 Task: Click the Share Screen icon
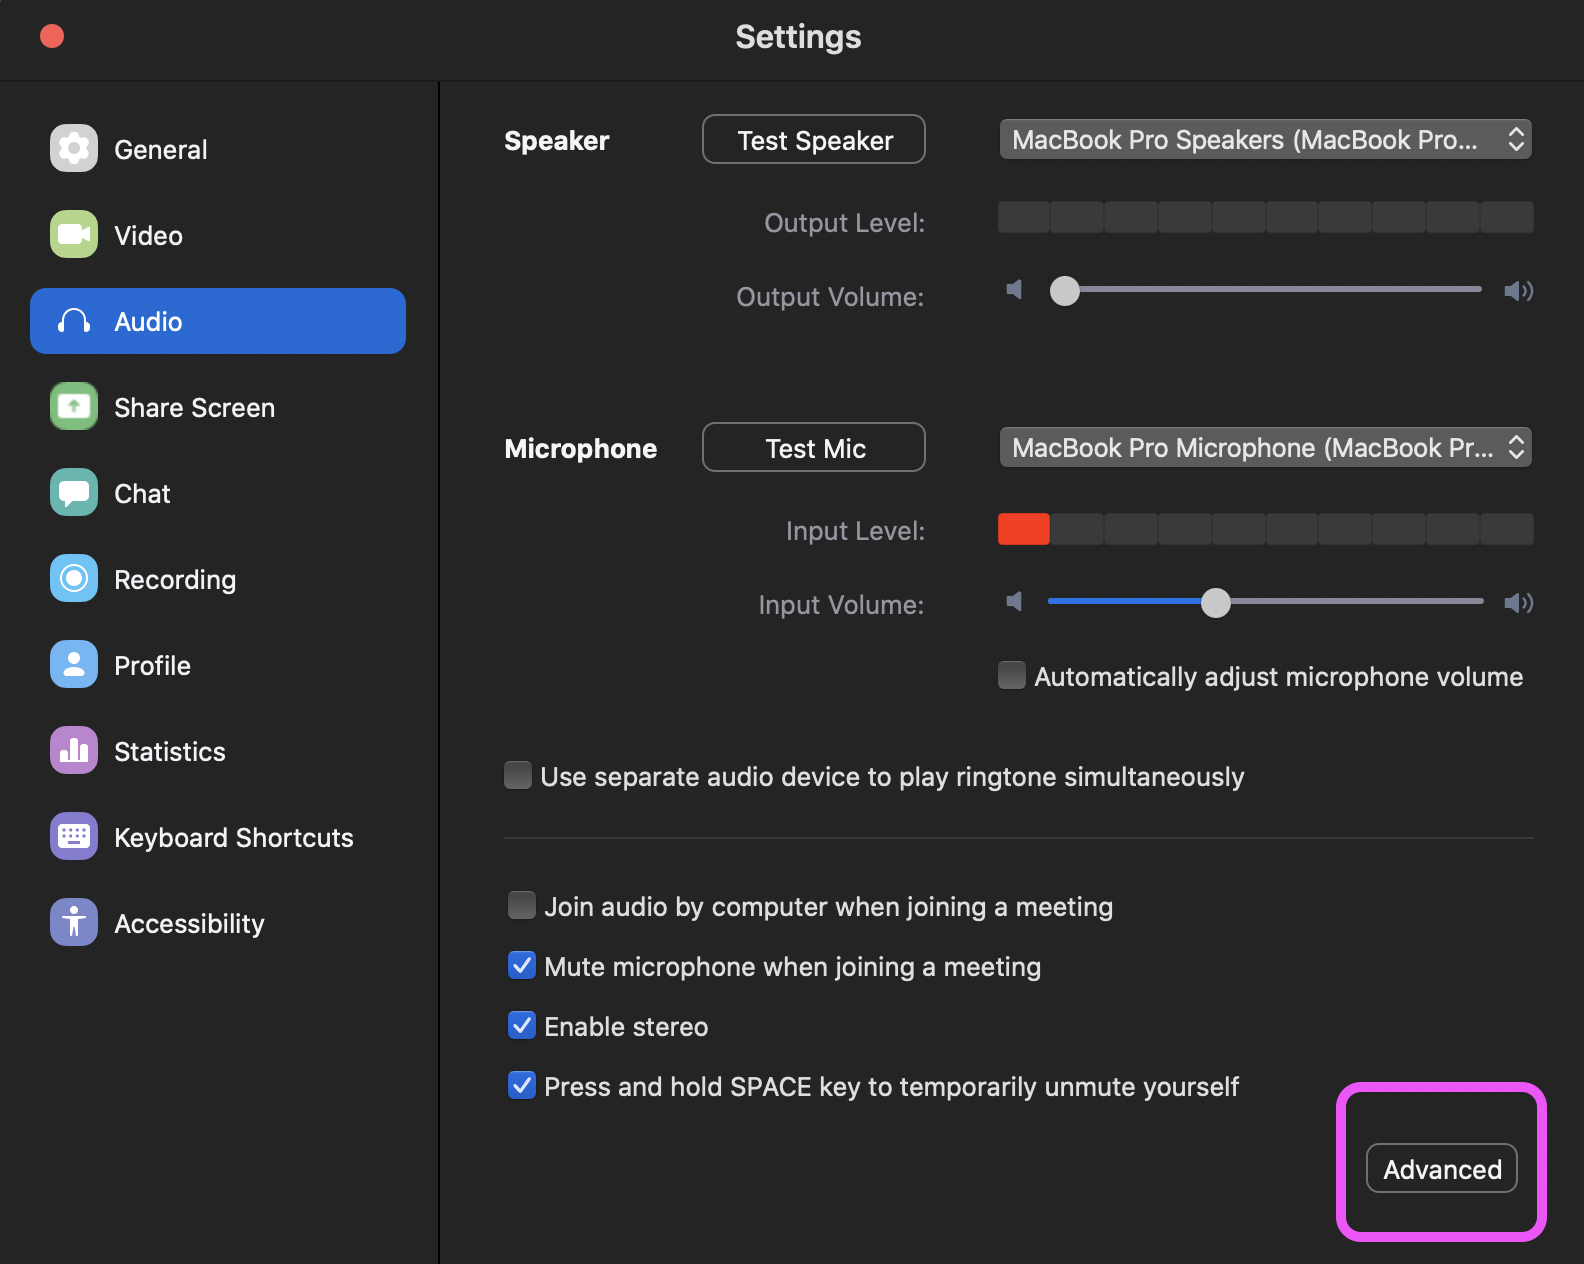tap(74, 406)
